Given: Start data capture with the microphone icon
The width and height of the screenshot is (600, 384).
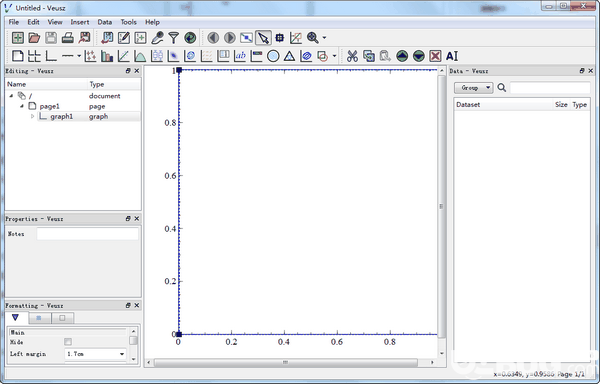Looking at the screenshot, I should coord(157,37).
